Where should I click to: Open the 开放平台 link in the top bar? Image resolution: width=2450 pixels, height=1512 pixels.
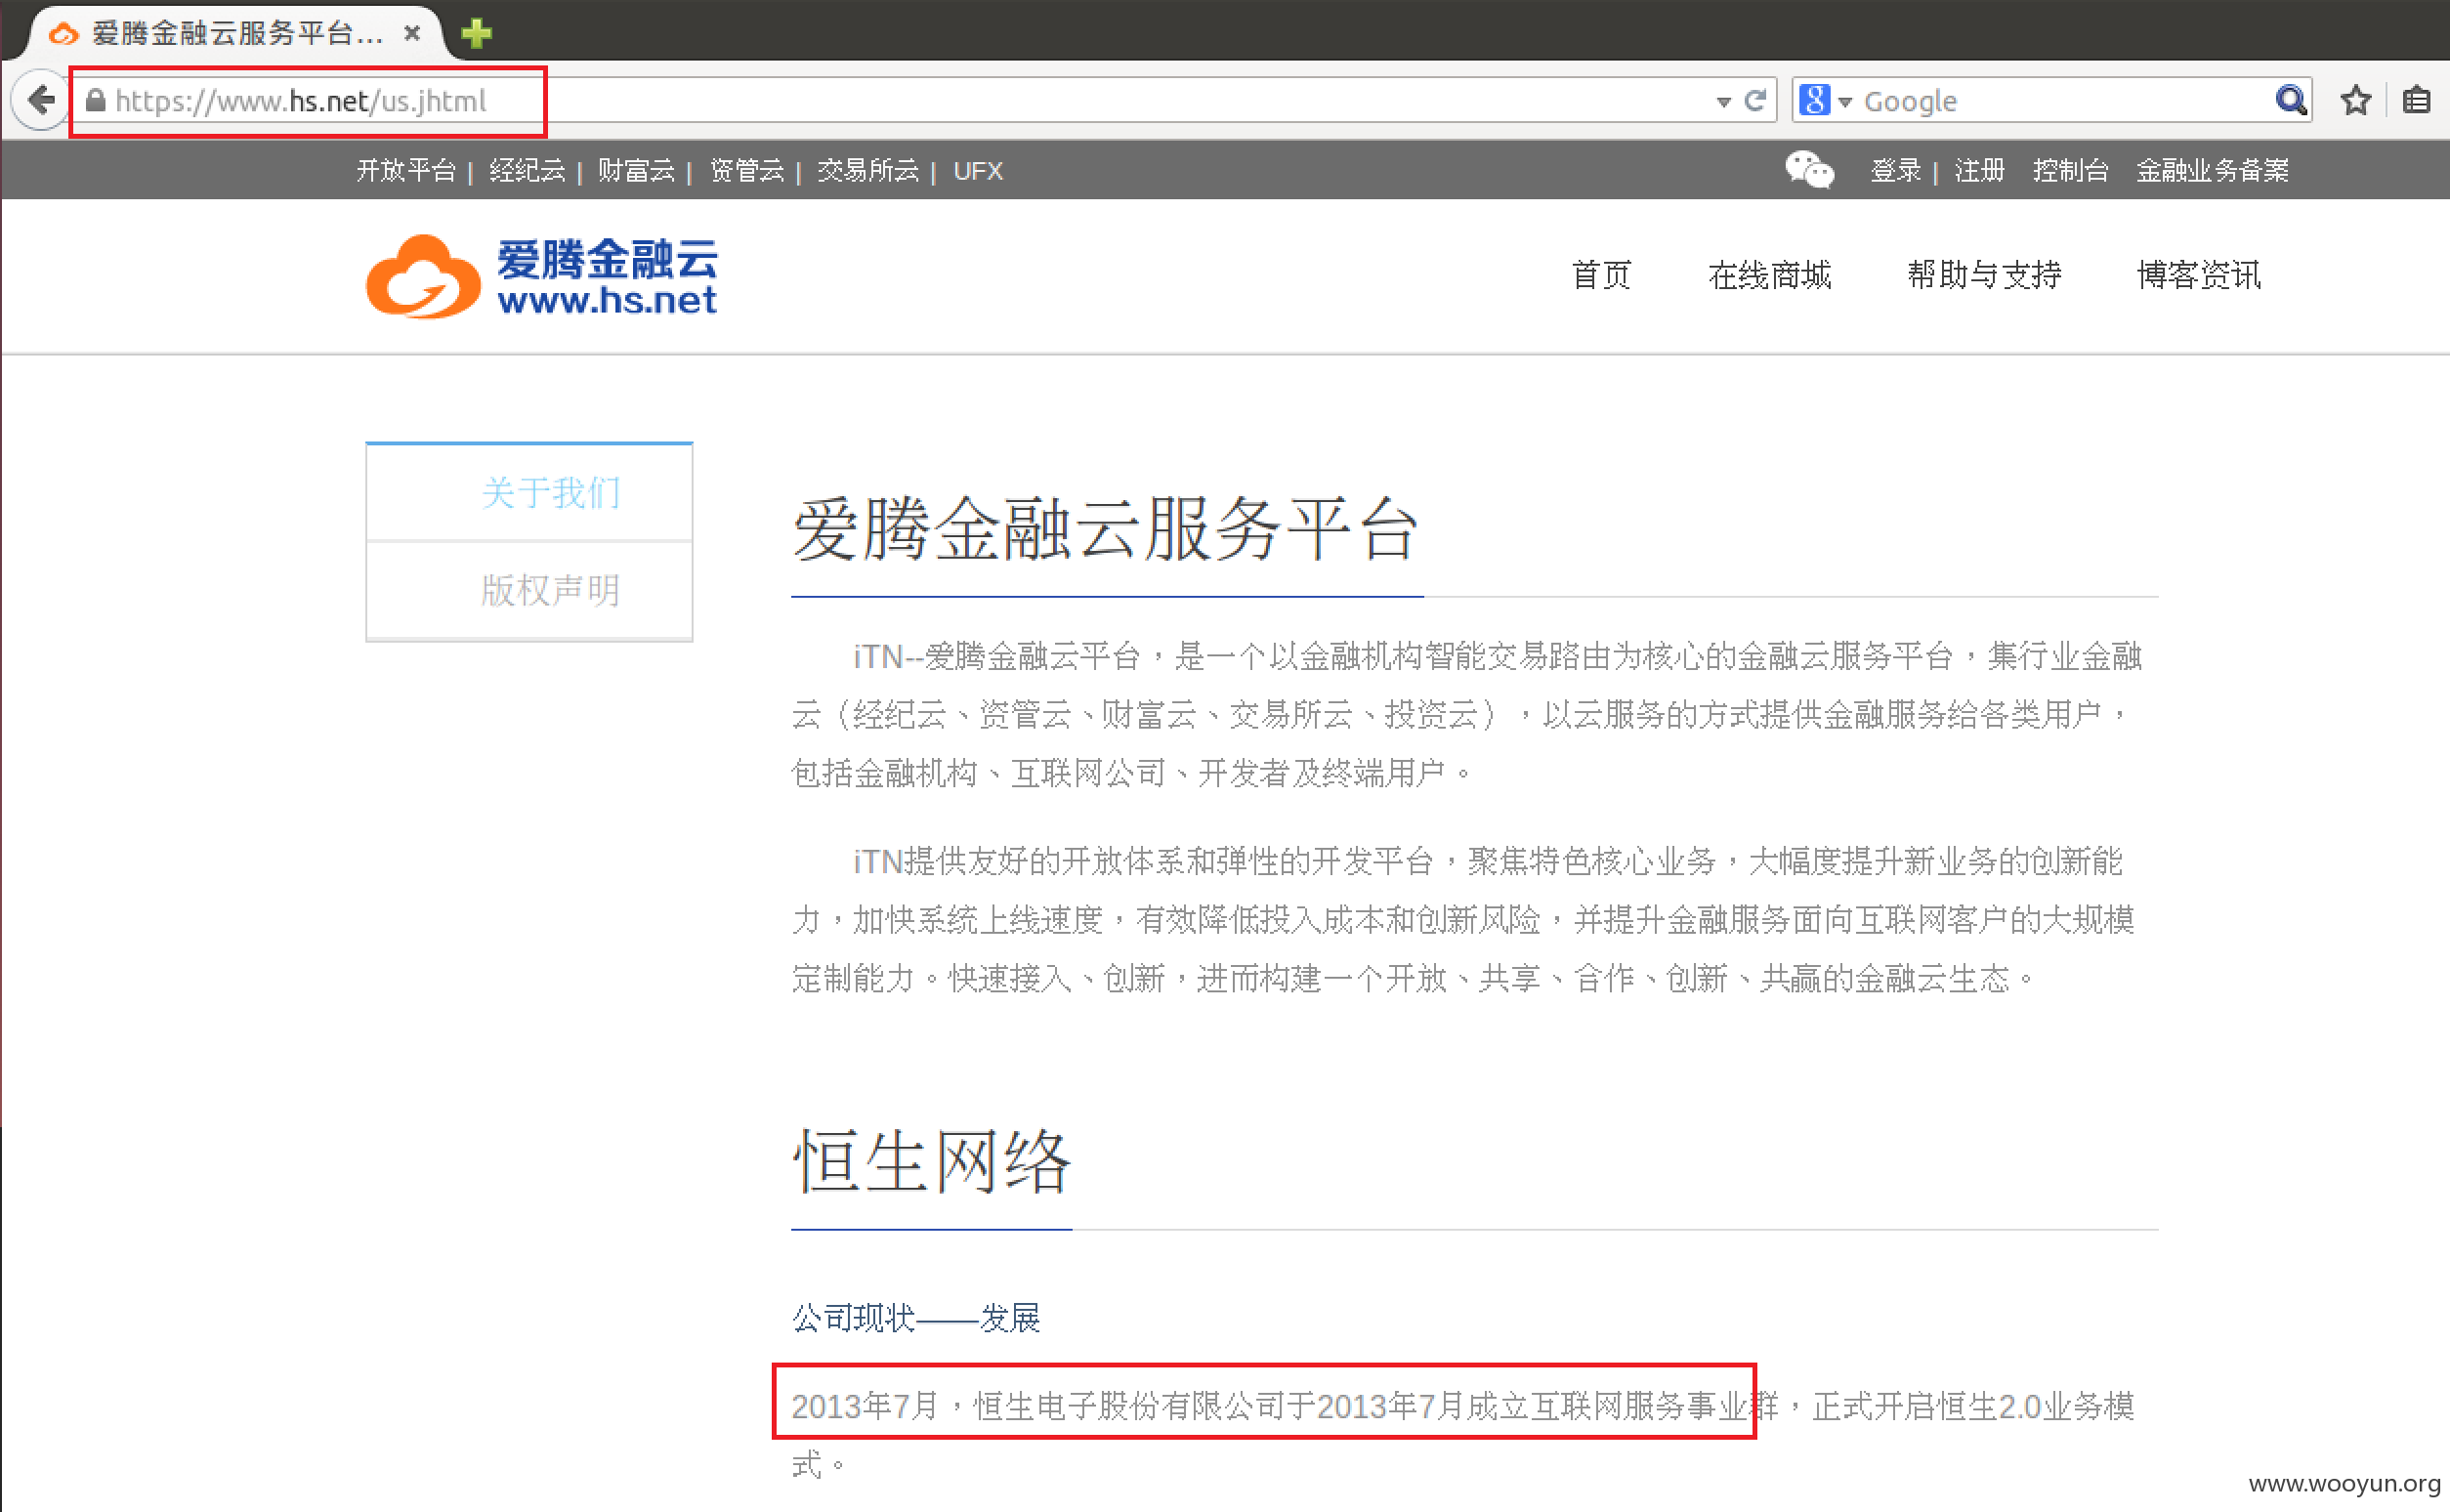406,171
